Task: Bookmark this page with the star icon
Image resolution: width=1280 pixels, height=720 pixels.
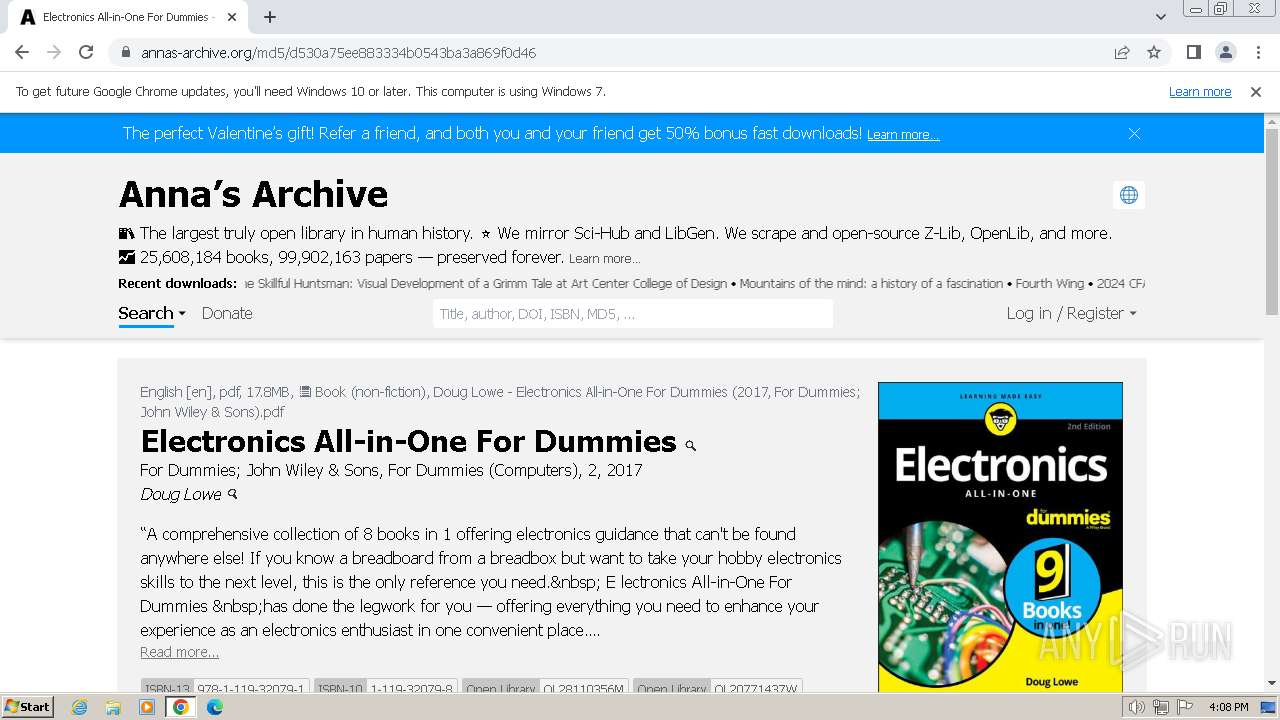Action: pyautogui.click(x=1154, y=52)
